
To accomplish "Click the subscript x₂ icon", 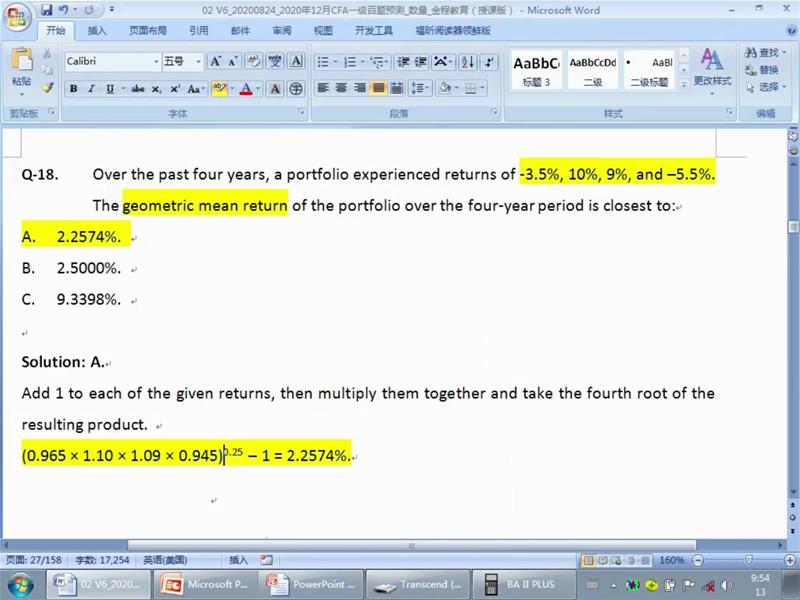I will point(157,89).
